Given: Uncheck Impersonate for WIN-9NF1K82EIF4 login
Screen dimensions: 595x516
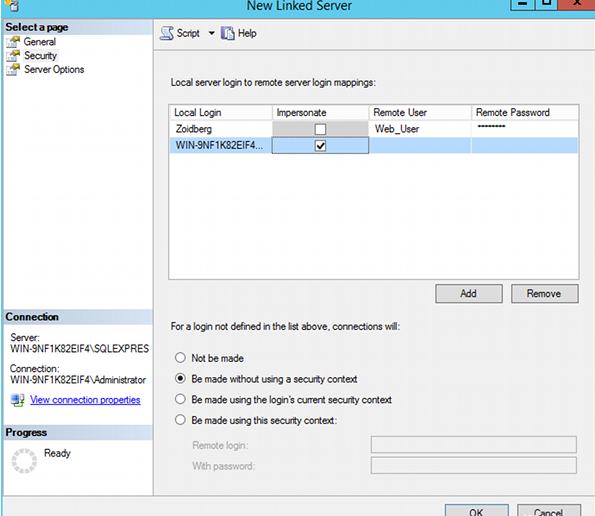Looking at the screenshot, I should tap(320, 146).
